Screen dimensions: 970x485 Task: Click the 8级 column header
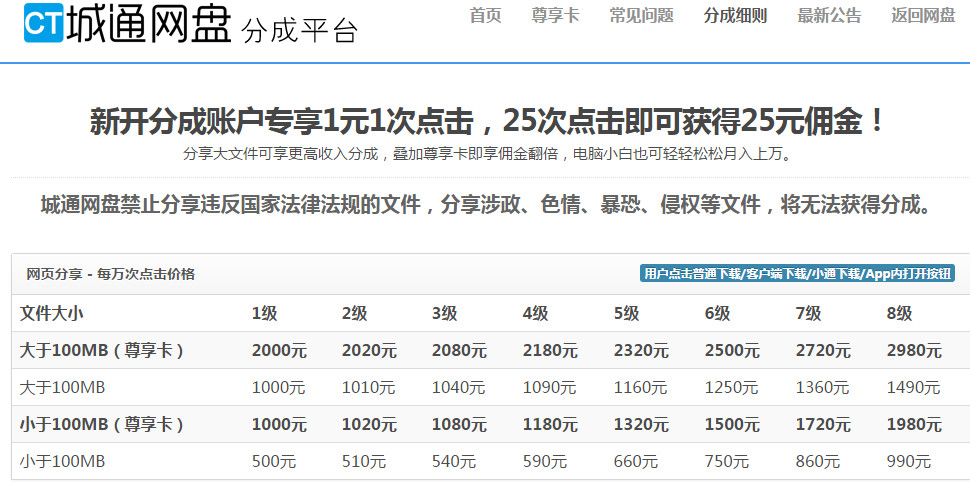coord(899,314)
